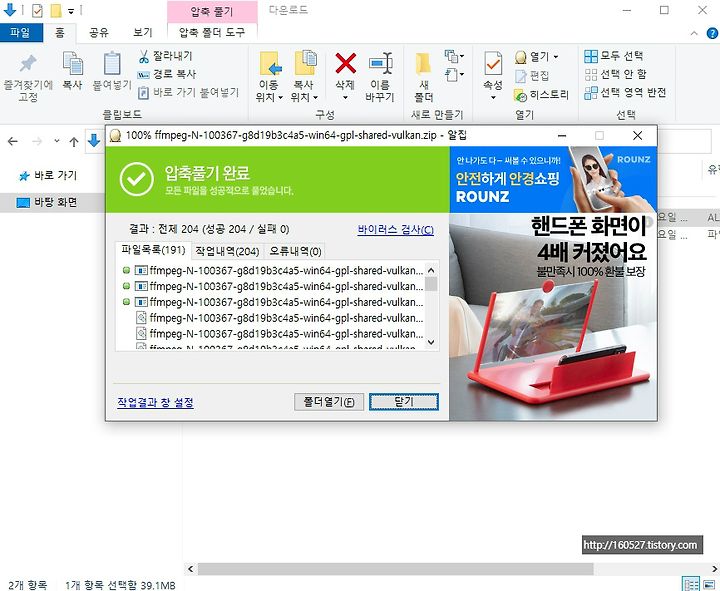Viewport: 720px width, 591px height.
Task: Click Invert selection (선택 영역 반전)
Action: tap(625, 92)
